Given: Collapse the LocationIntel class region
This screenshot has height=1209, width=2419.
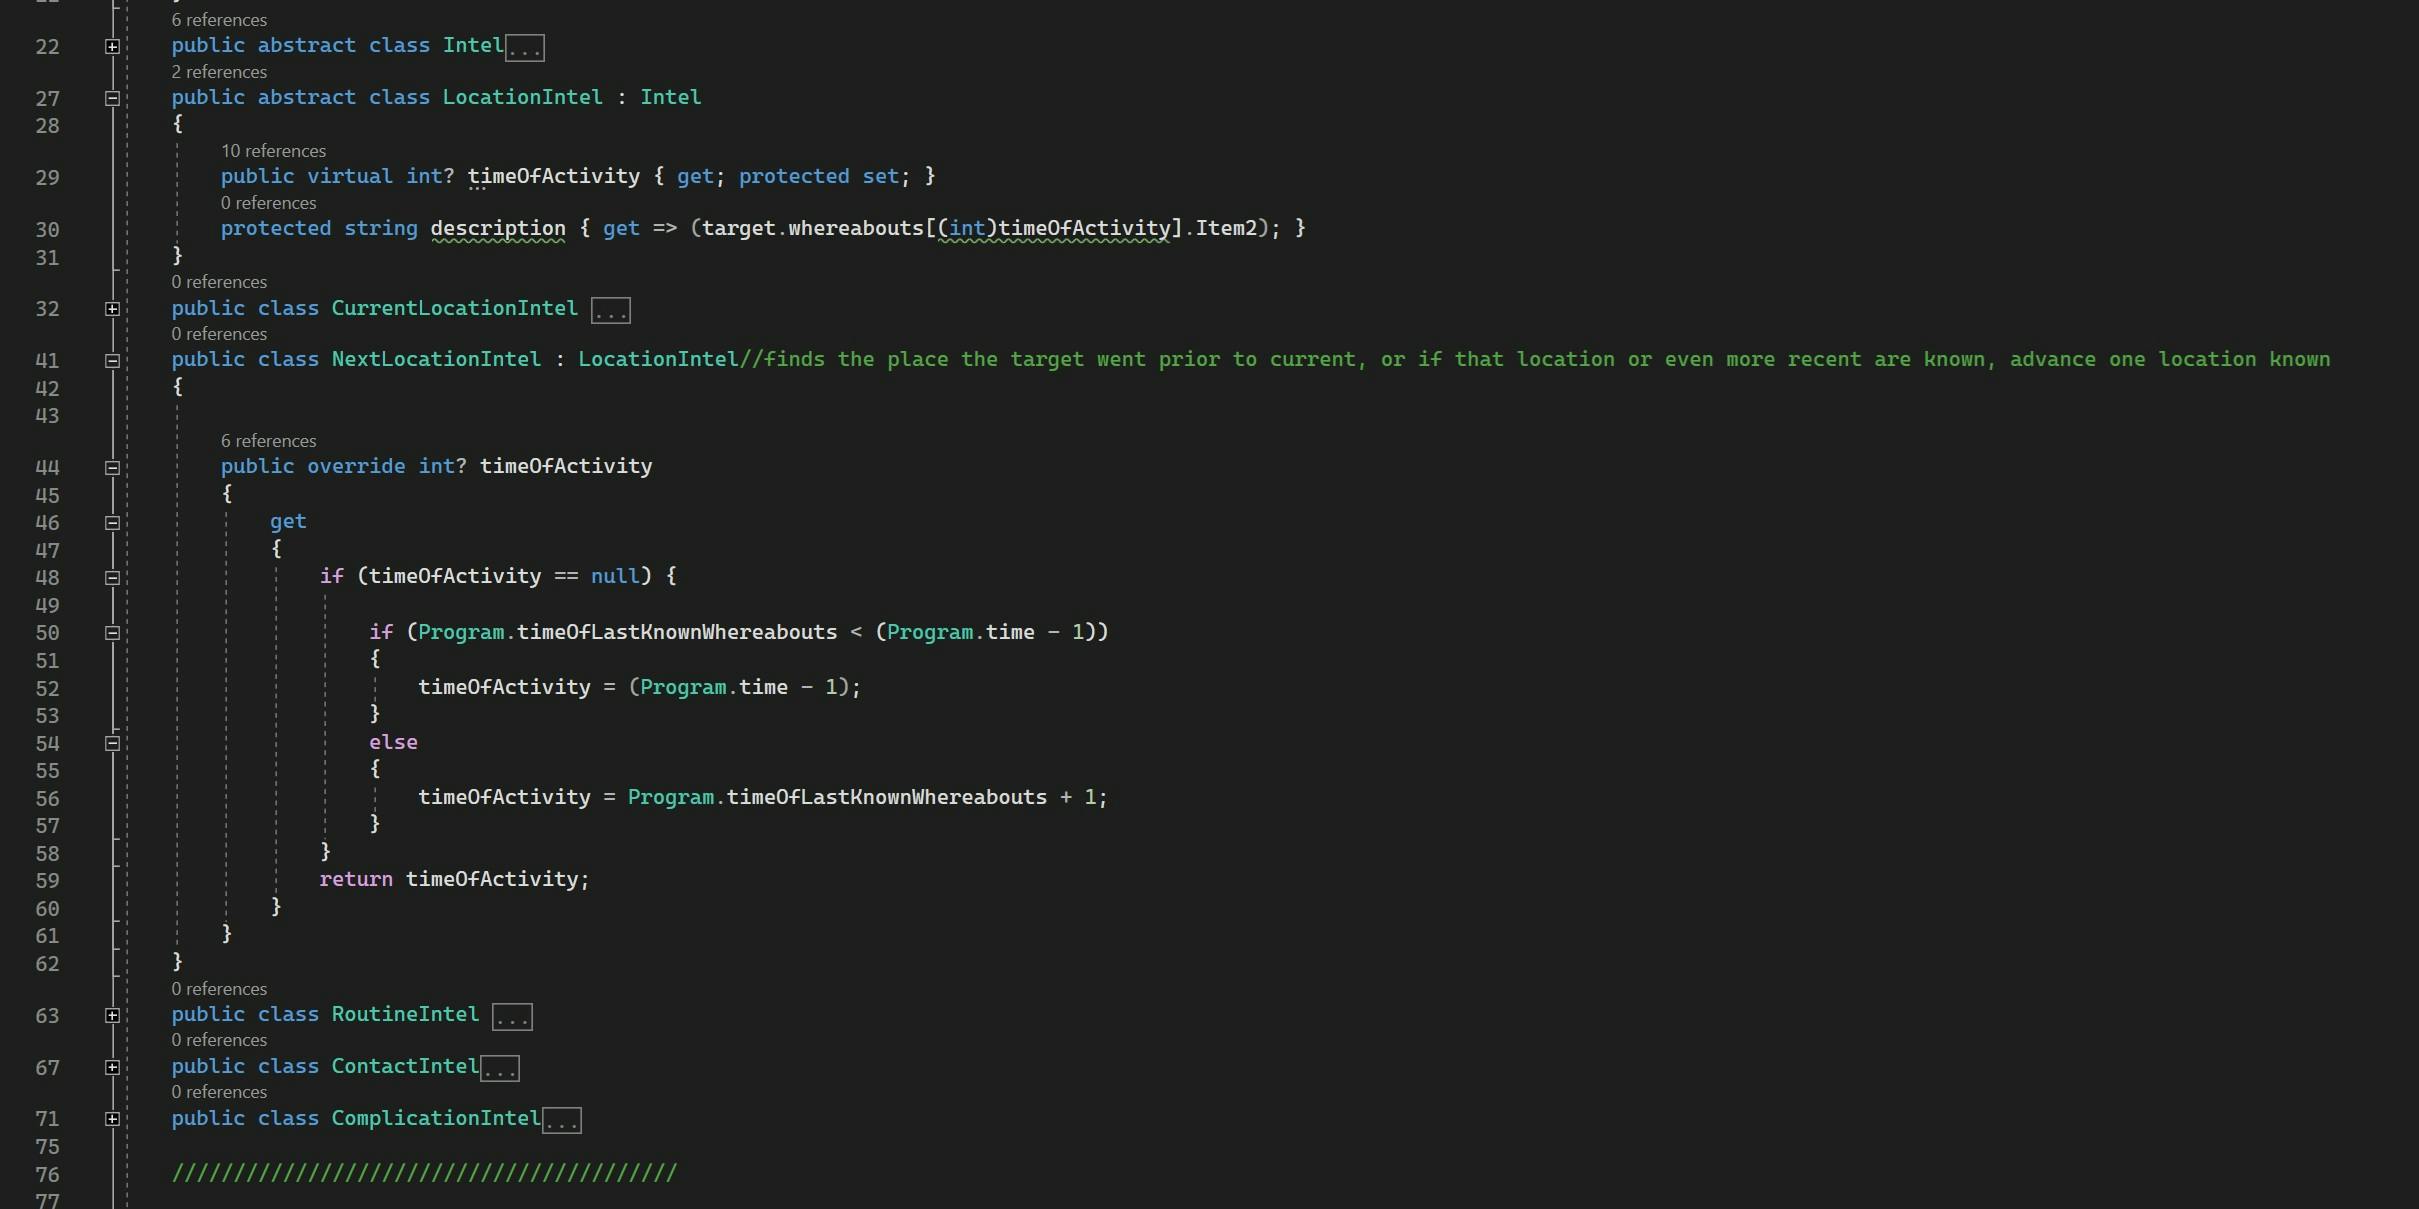Looking at the screenshot, I should (x=112, y=98).
